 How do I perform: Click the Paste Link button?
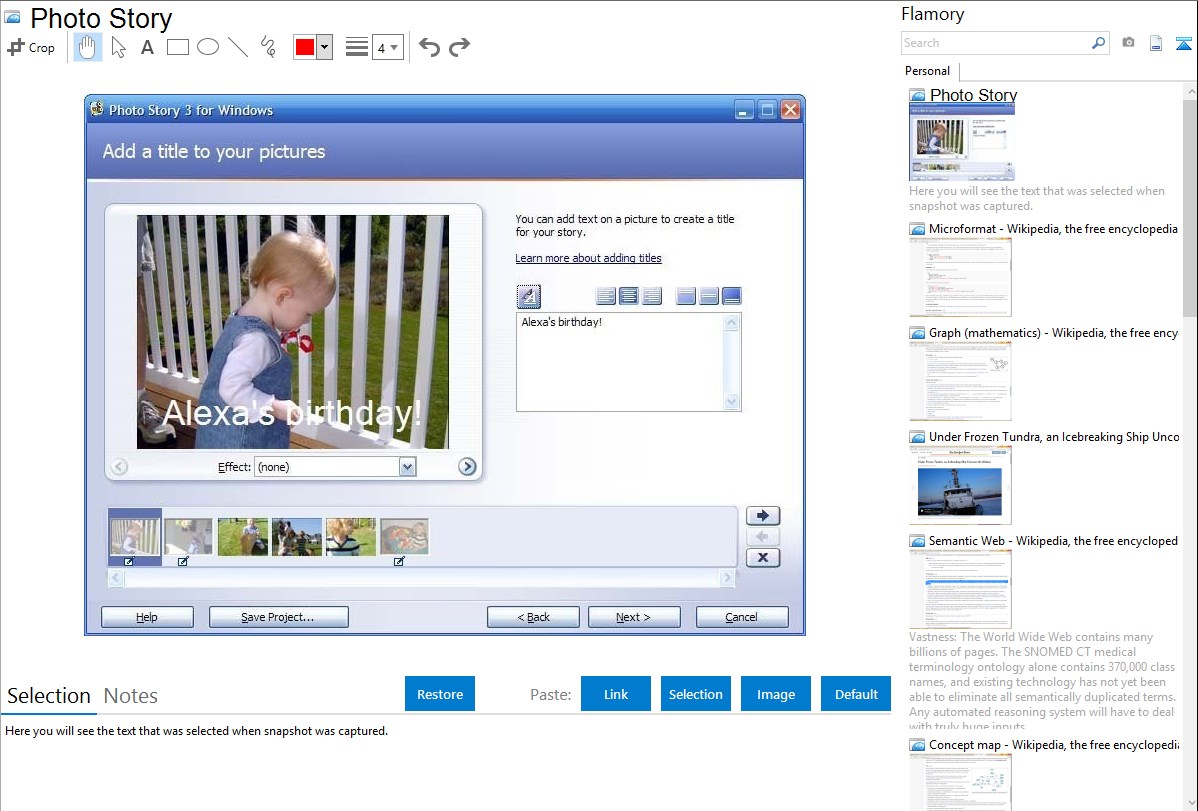(616, 694)
